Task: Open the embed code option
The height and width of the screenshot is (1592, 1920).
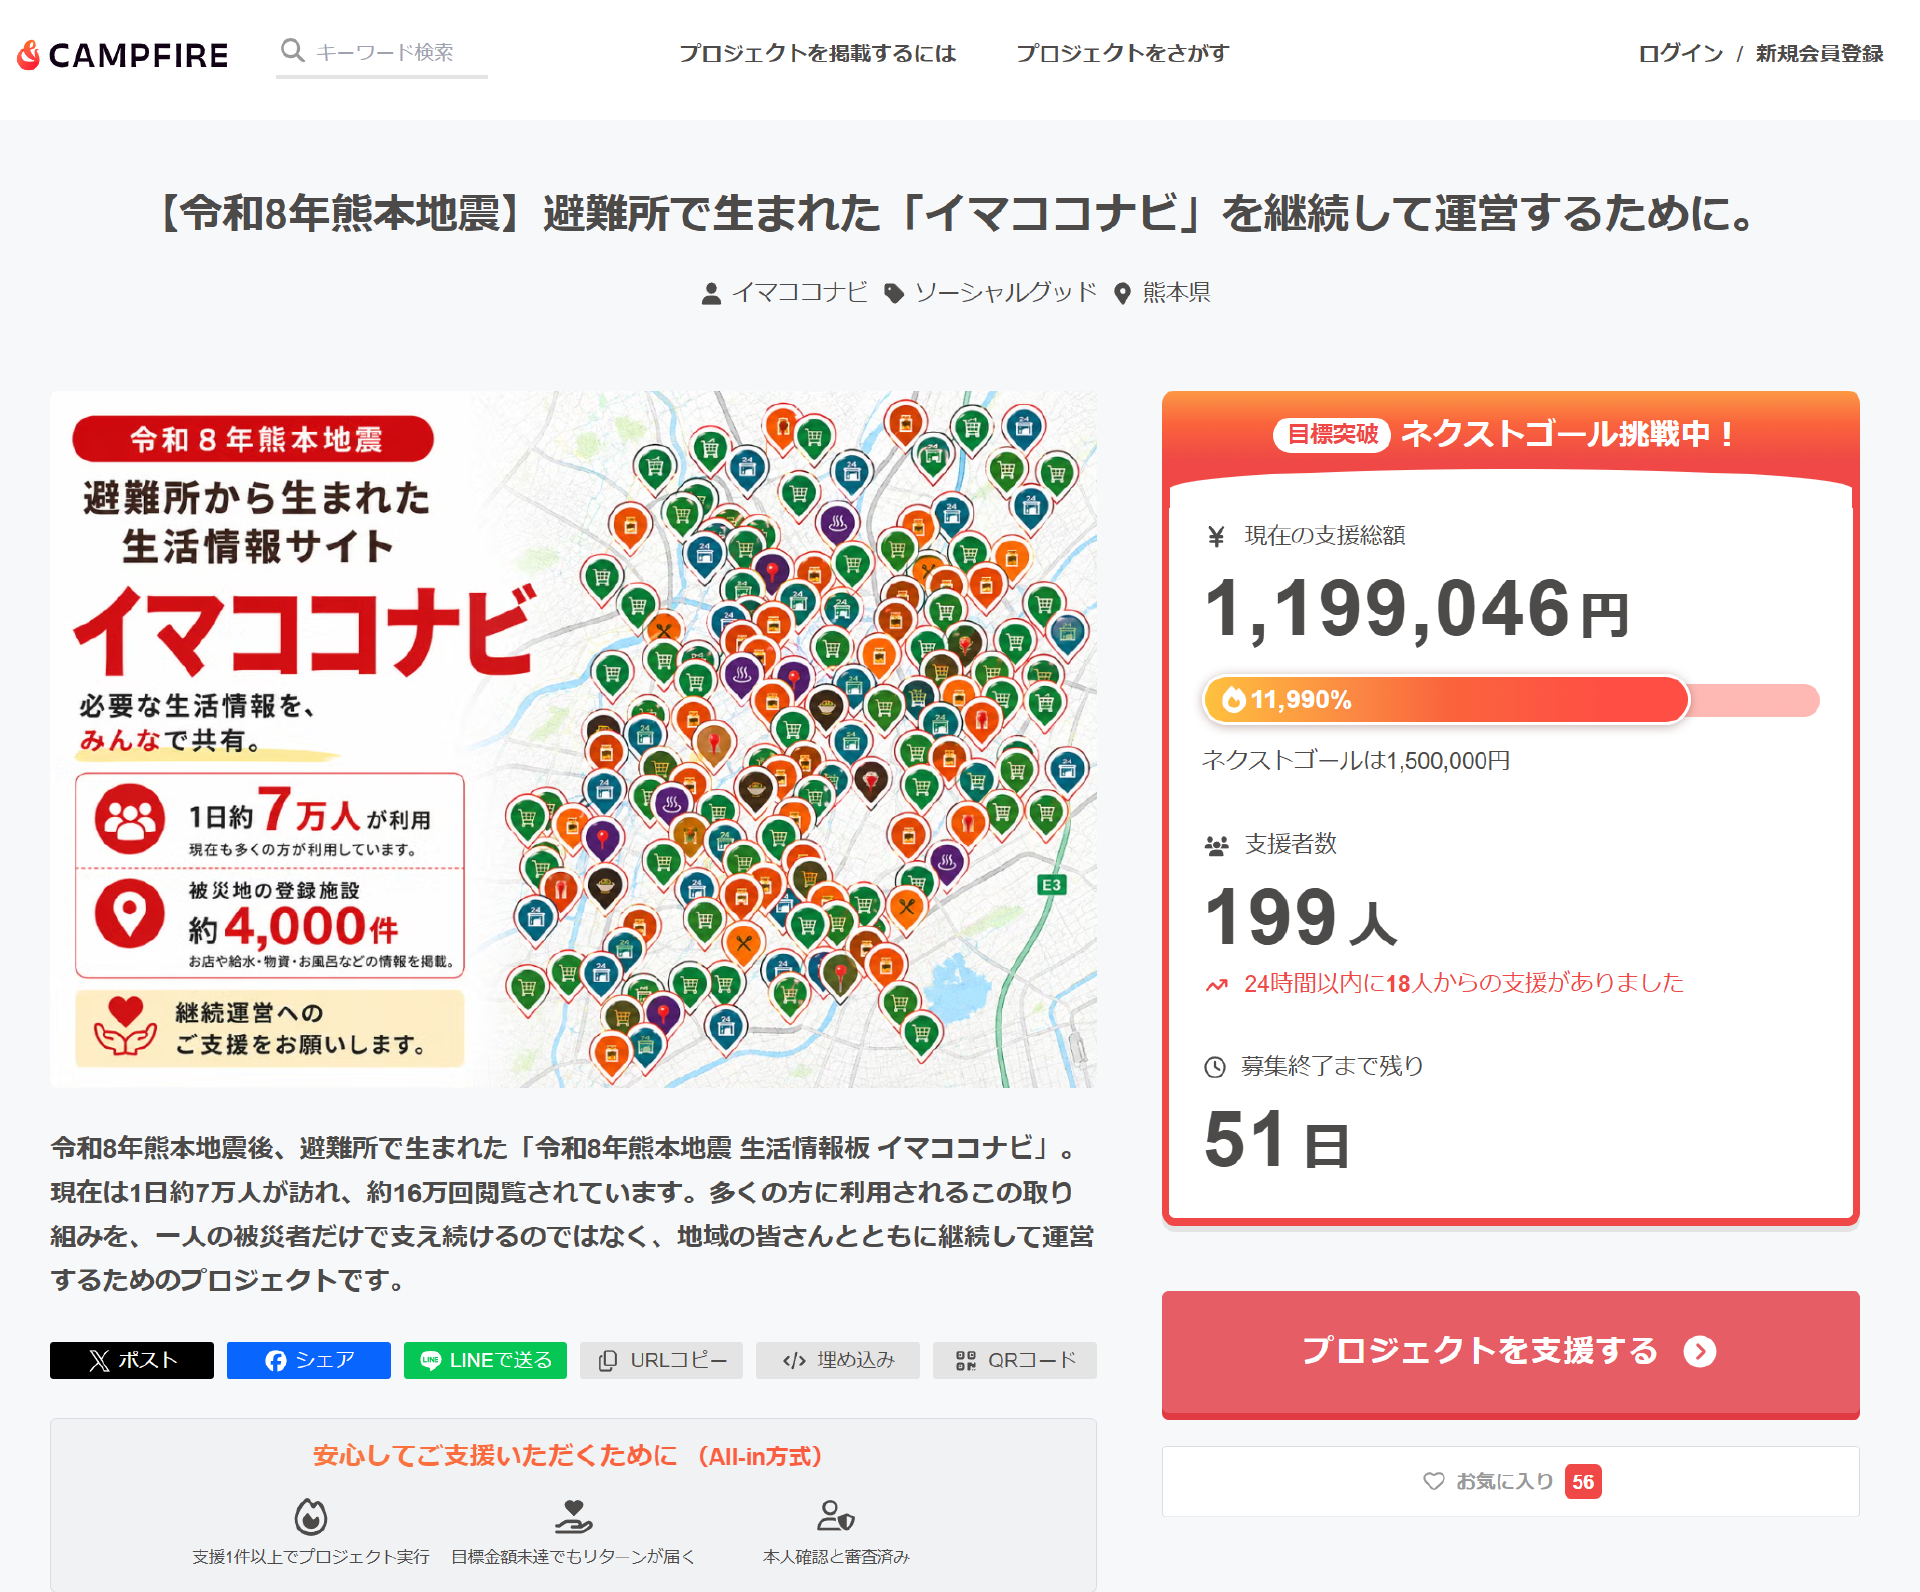Action: click(838, 1360)
